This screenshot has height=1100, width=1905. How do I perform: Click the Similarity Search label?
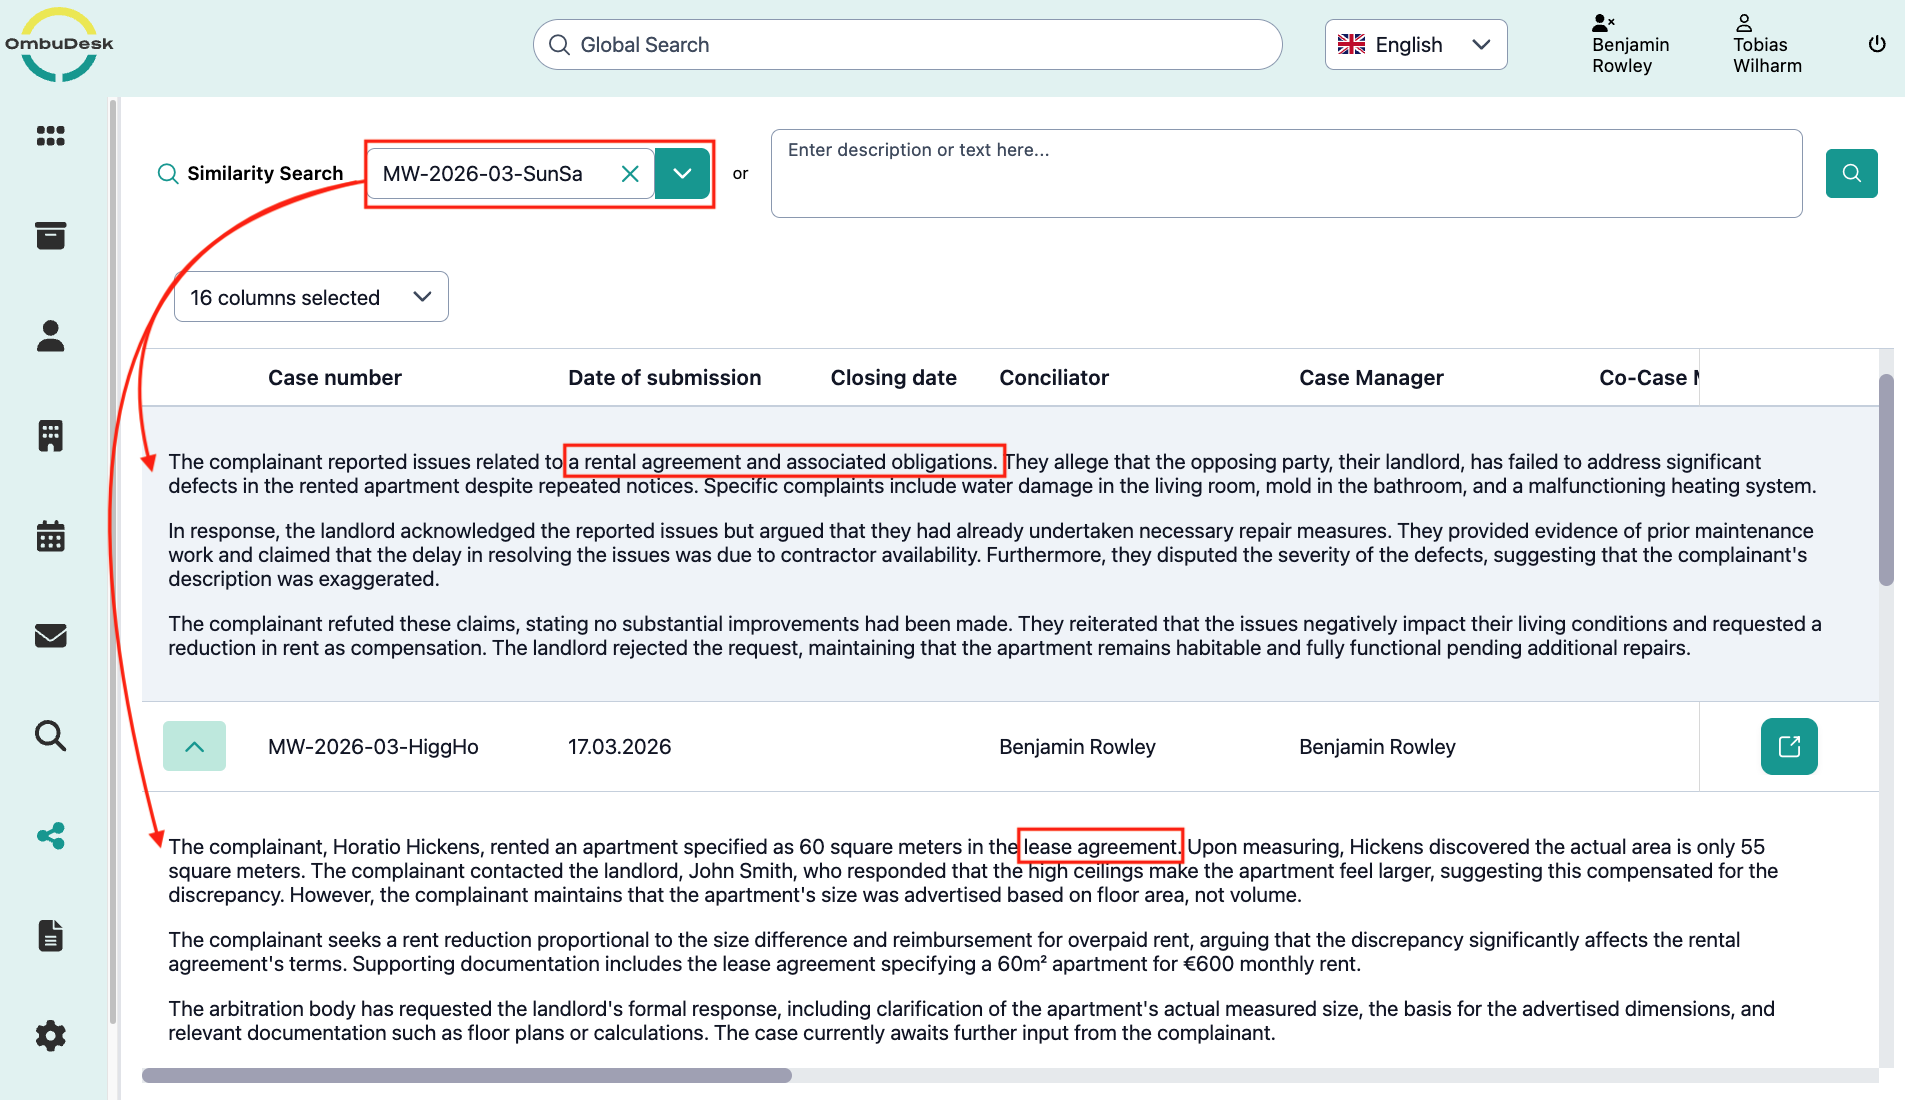[265, 174]
